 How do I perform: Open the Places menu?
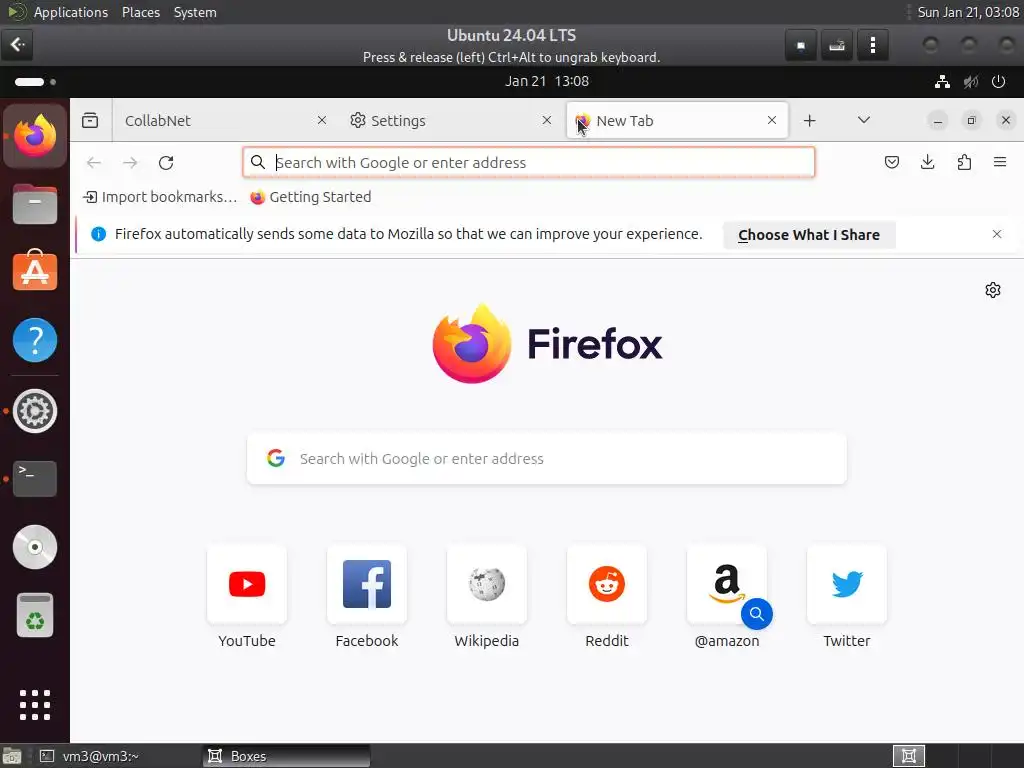point(141,12)
